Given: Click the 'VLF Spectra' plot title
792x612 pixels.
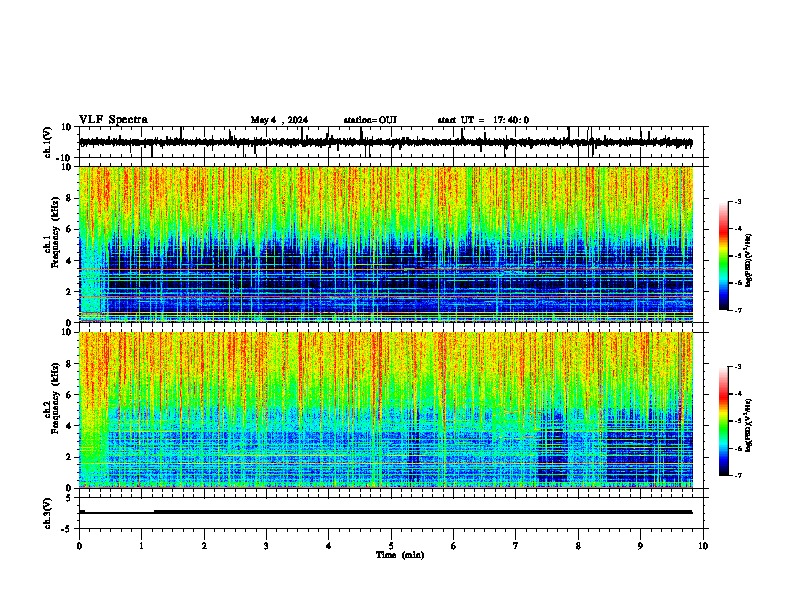Looking at the screenshot, I should 113,120.
